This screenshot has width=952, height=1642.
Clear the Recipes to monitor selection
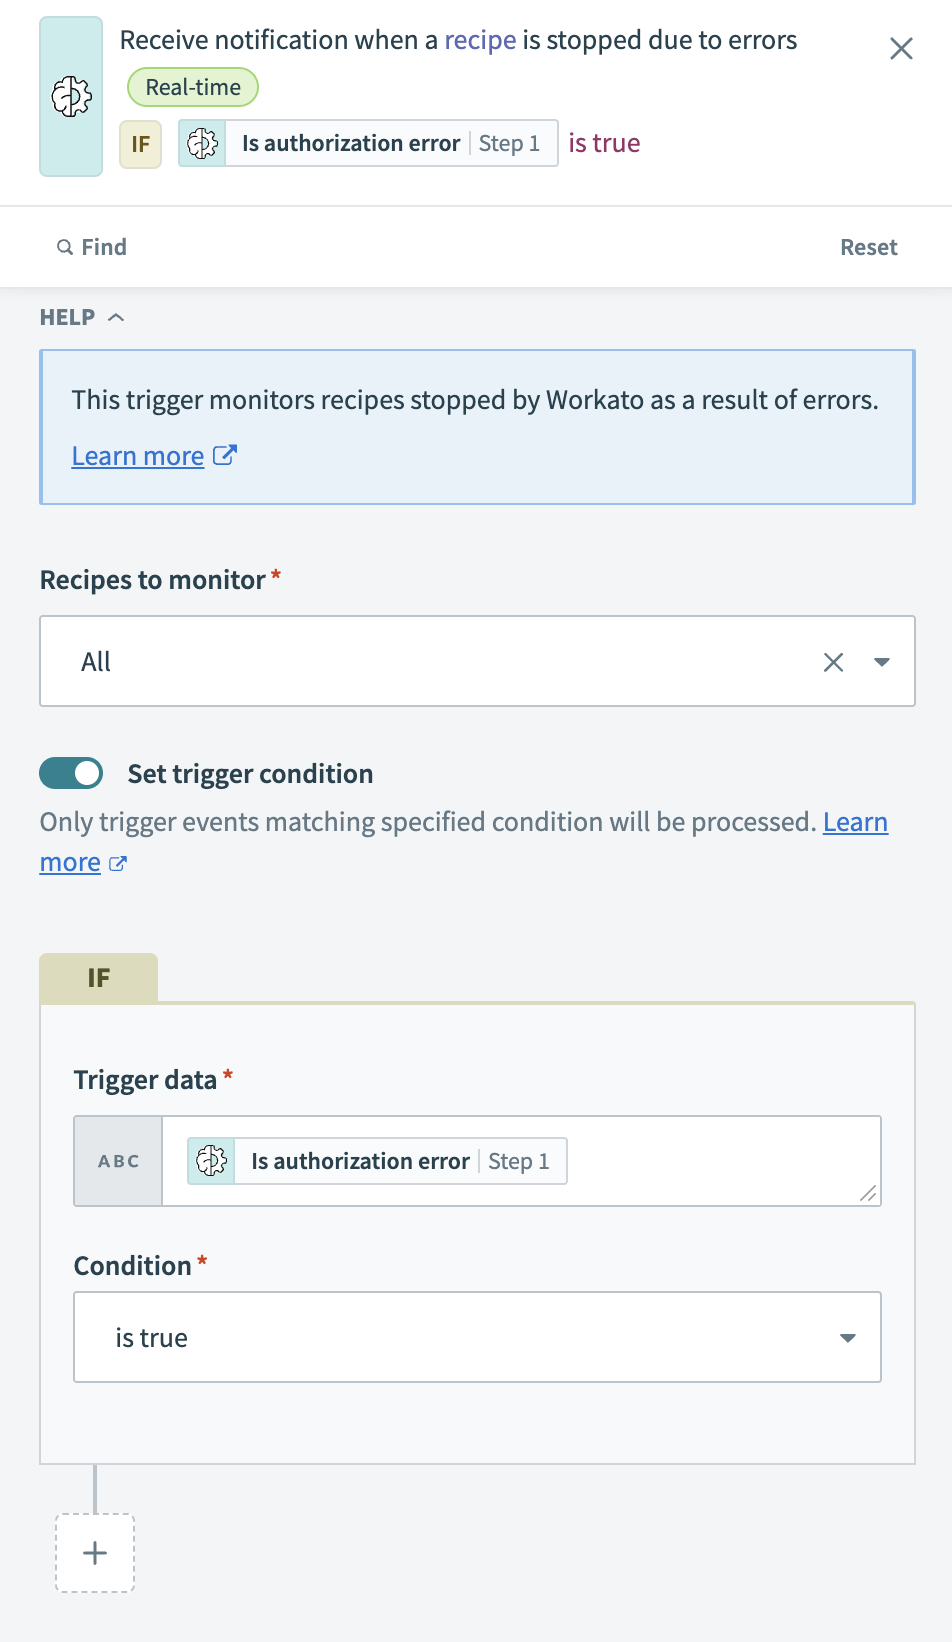[x=833, y=662]
